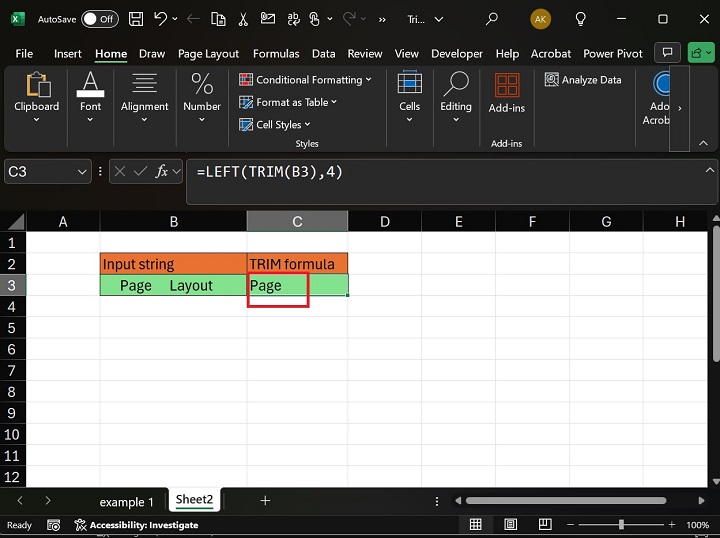Screen dimensions: 720x538
Task: Click the lightbulb icon in title bar
Action: pyautogui.click(x=581, y=19)
